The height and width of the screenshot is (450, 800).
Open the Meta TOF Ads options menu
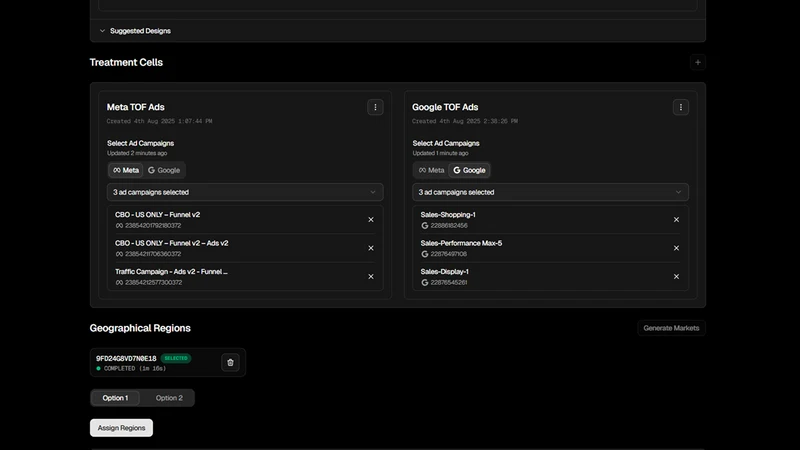[x=375, y=107]
